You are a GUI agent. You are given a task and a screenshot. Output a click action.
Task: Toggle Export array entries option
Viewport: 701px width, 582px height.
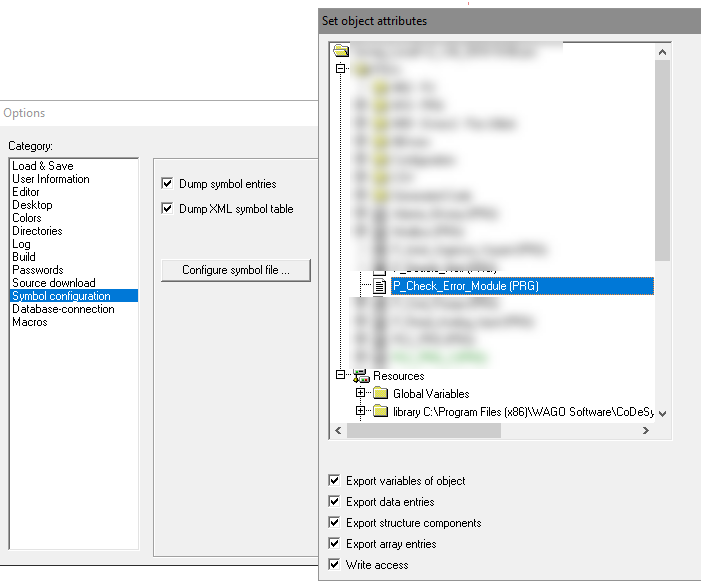coord(335,544)
